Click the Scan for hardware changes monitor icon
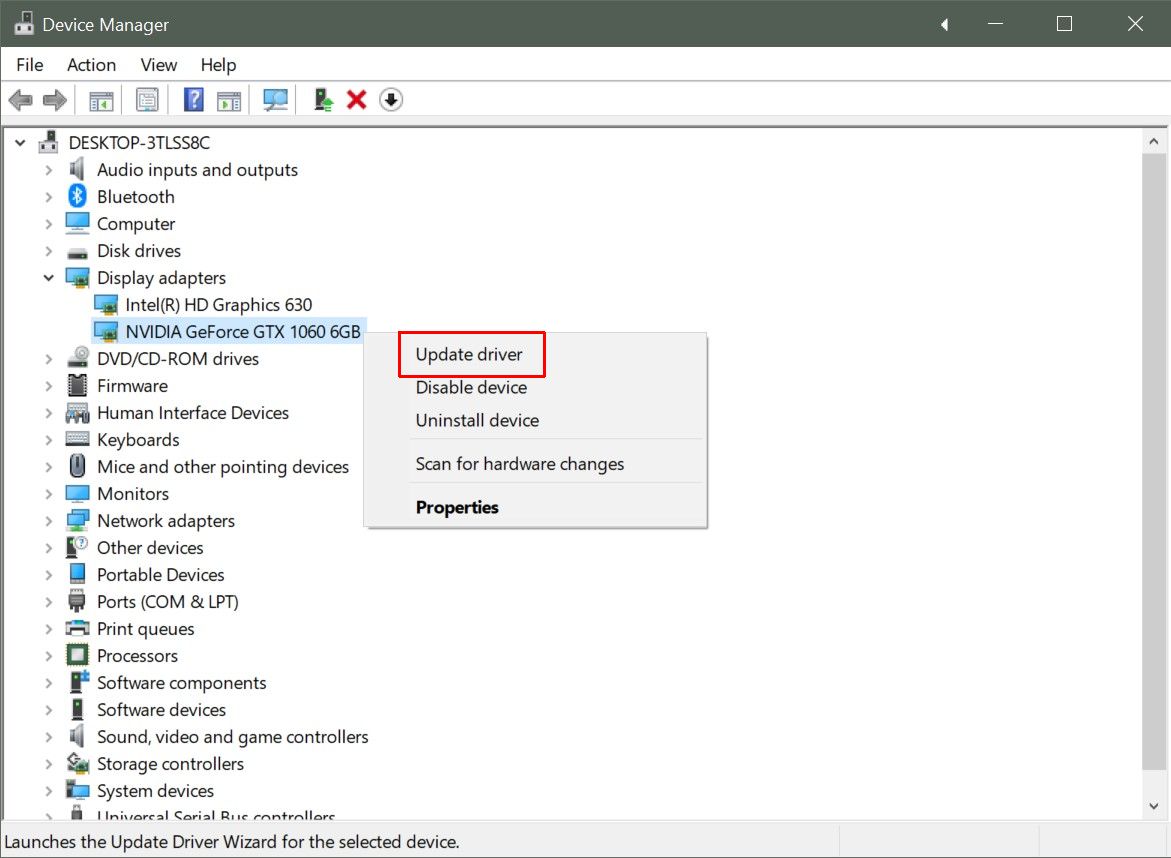 (x=276, y=99)
